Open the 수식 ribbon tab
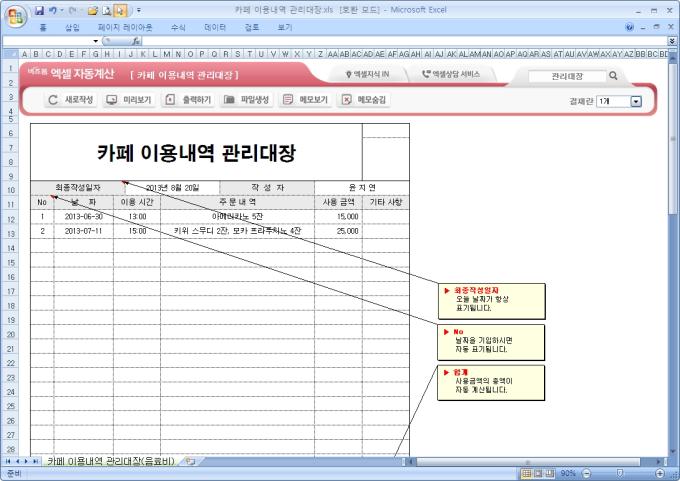680x481 pixels. [178, 27]
